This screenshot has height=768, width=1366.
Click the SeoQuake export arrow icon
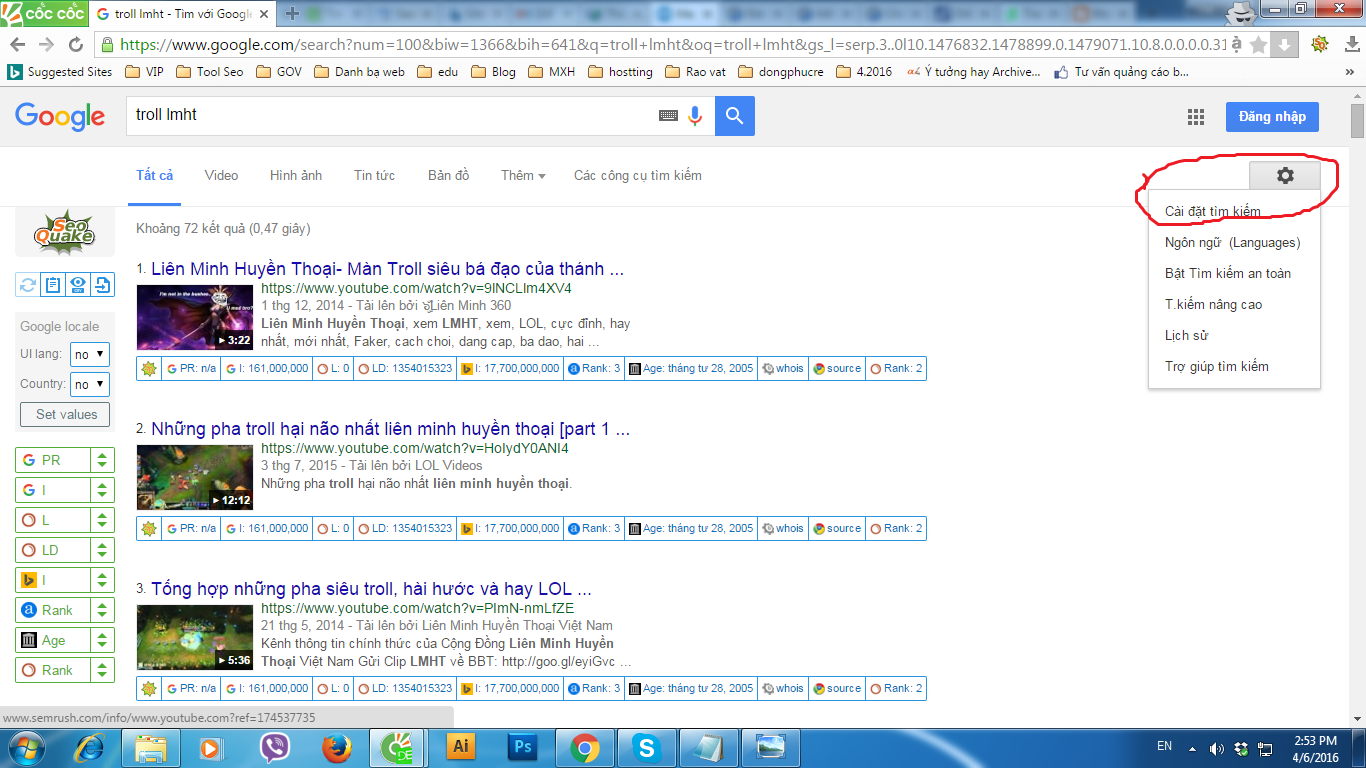(103, 285)
